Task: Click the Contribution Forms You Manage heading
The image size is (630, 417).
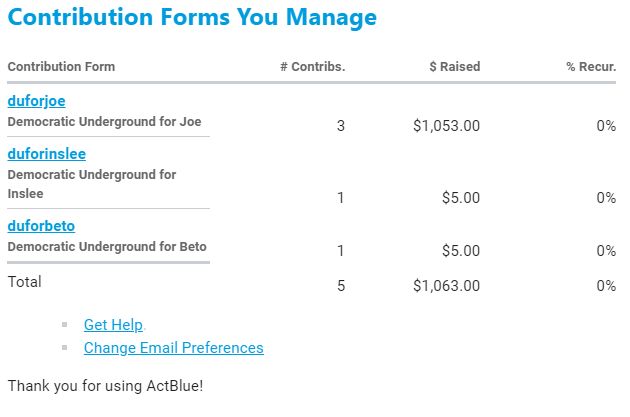Action: (x=193, y=18)
